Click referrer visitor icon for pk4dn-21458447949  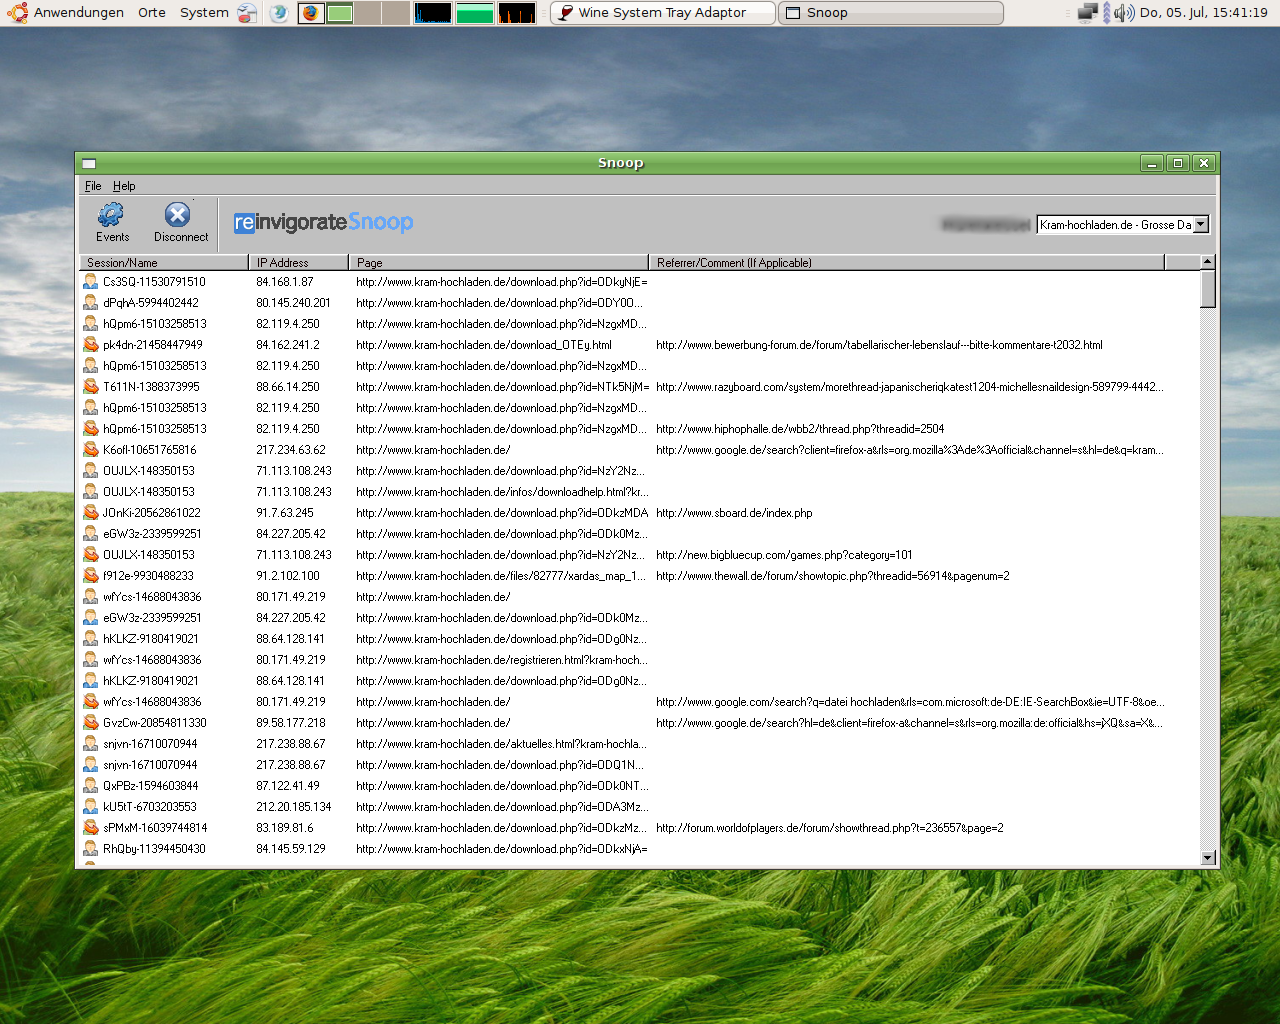90,345
